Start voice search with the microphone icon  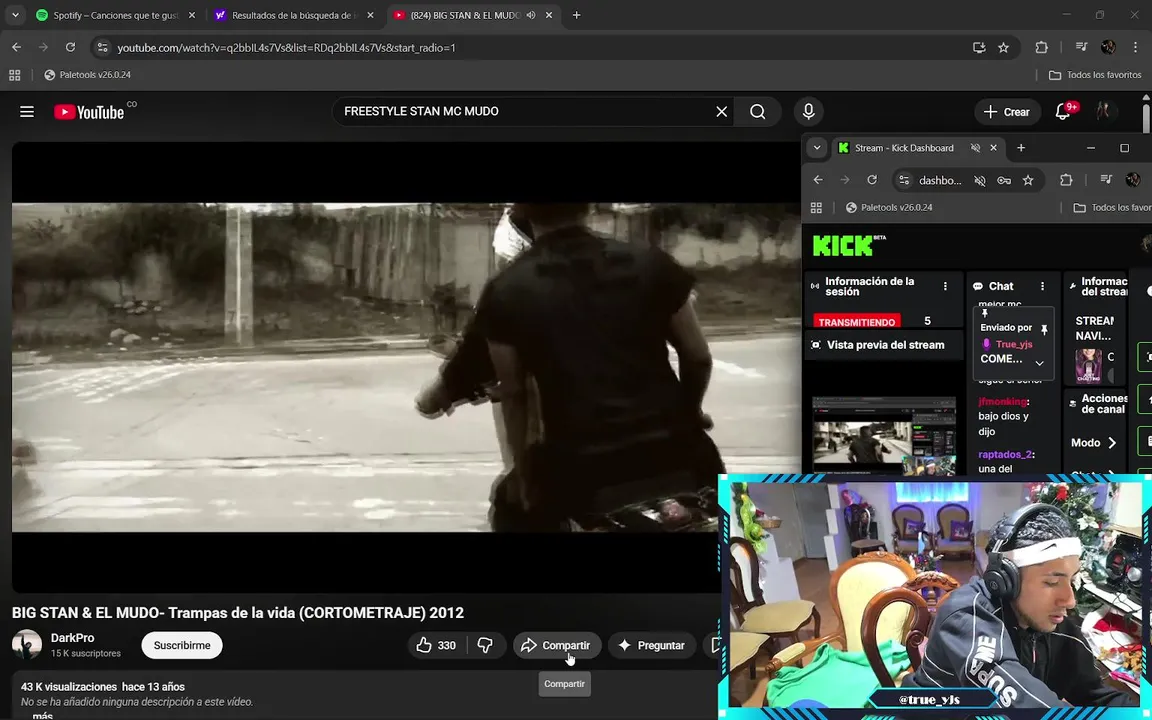(808, 112)
